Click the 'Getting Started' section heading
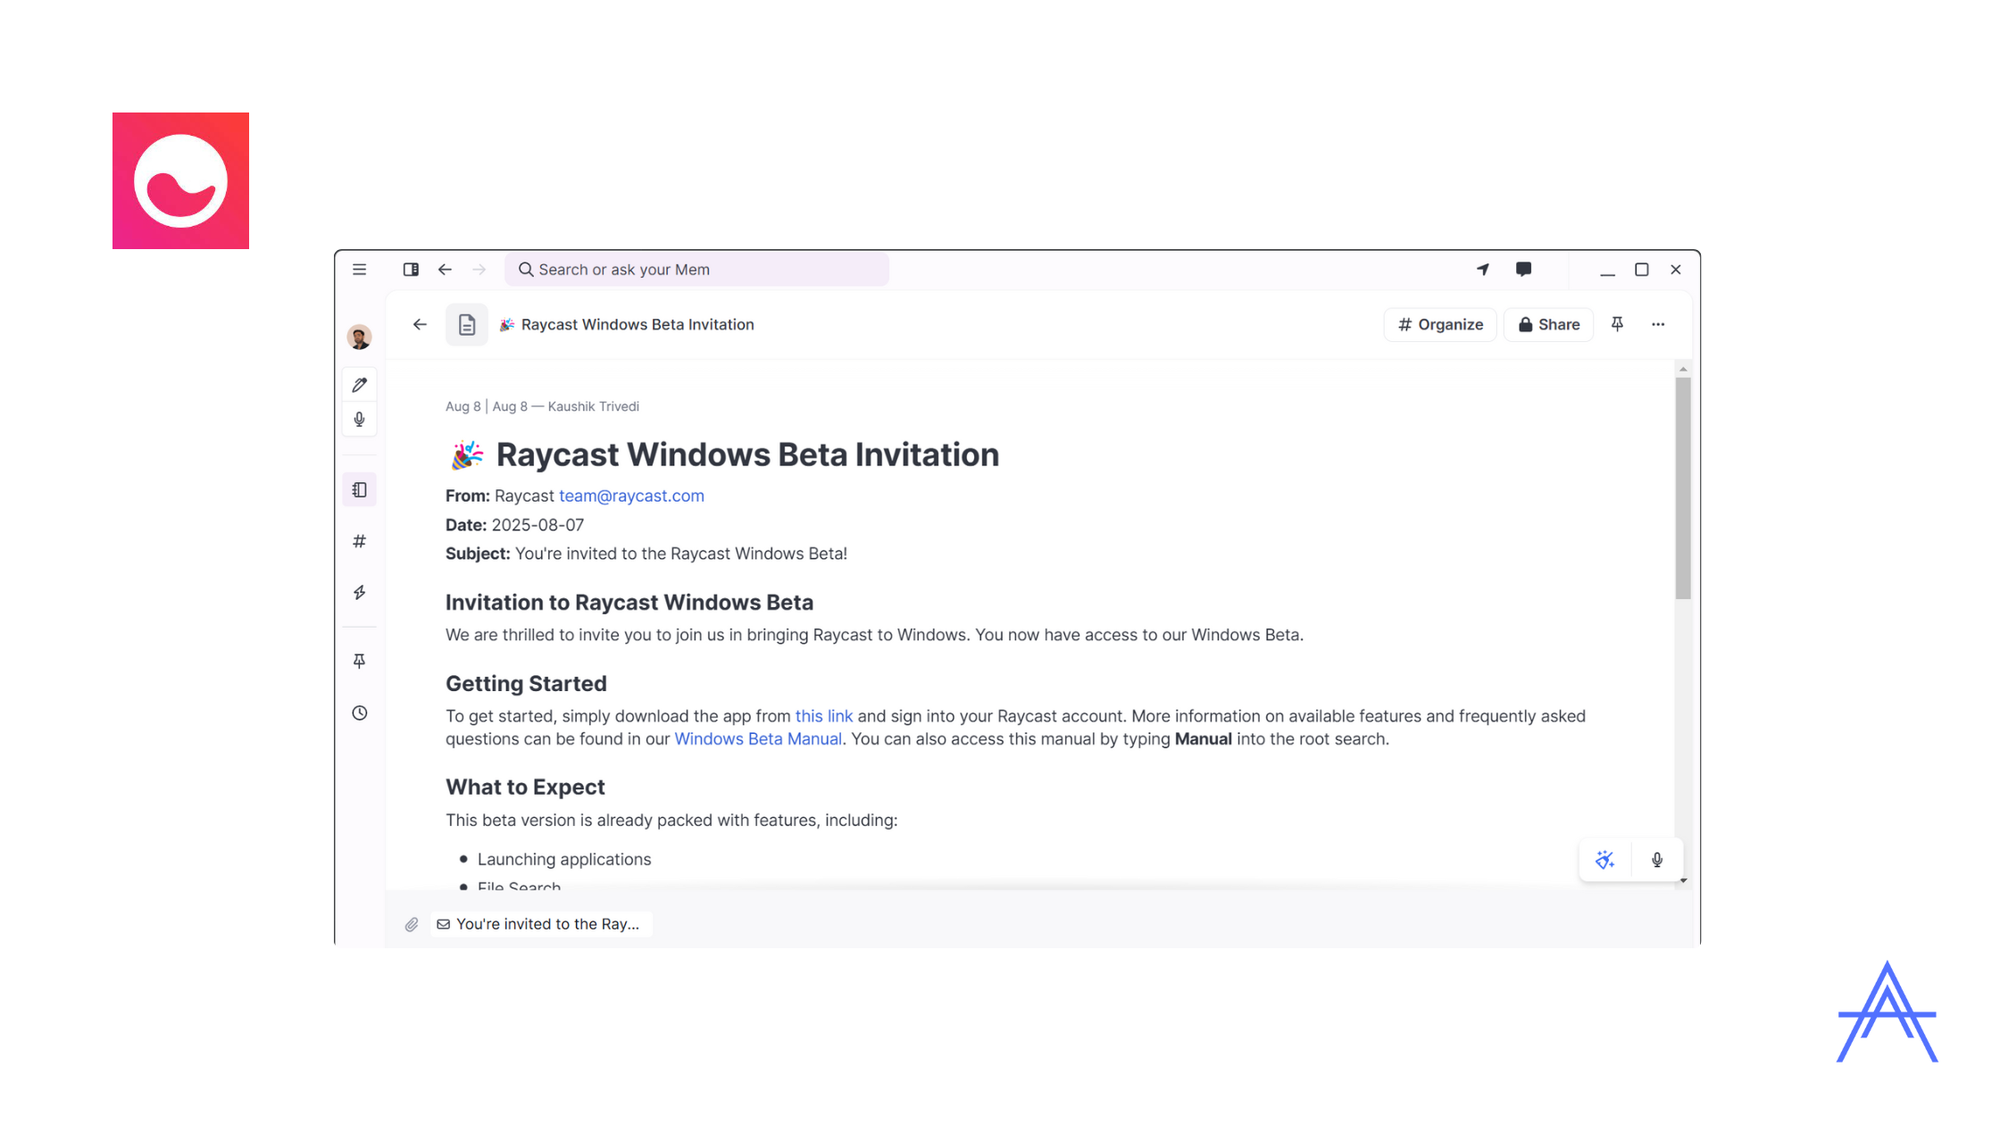The image size is (2000, 1125). [x=526, y=684]
